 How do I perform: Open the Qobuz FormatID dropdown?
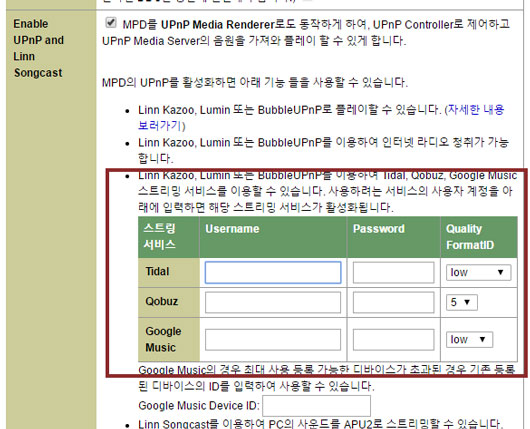pos(461,302)
